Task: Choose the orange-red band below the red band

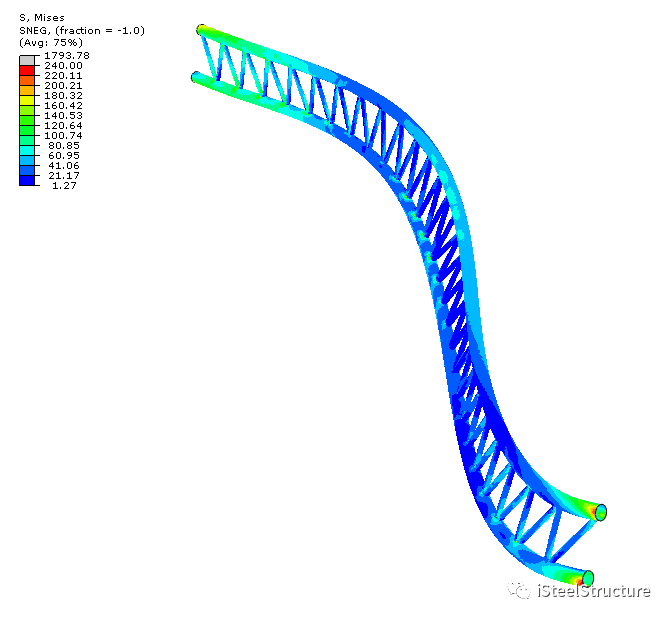Action: pyautogui.click(x=27, y=81)
